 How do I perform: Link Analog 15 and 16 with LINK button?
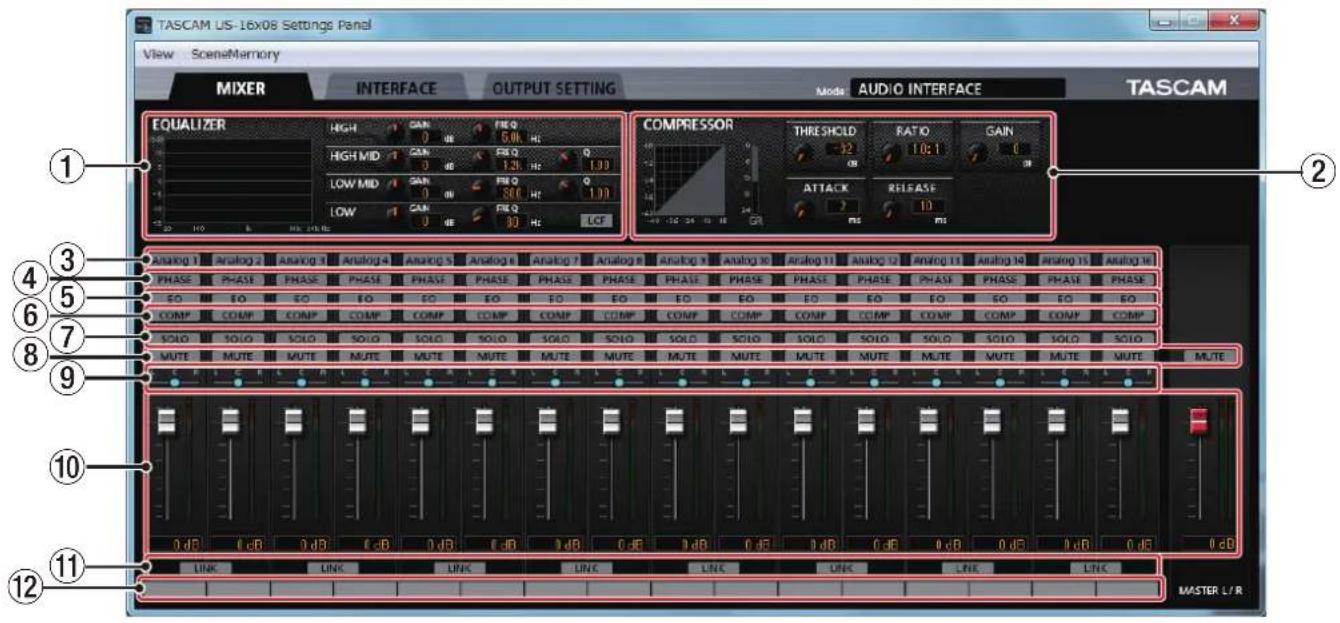tap(1096, 567)
